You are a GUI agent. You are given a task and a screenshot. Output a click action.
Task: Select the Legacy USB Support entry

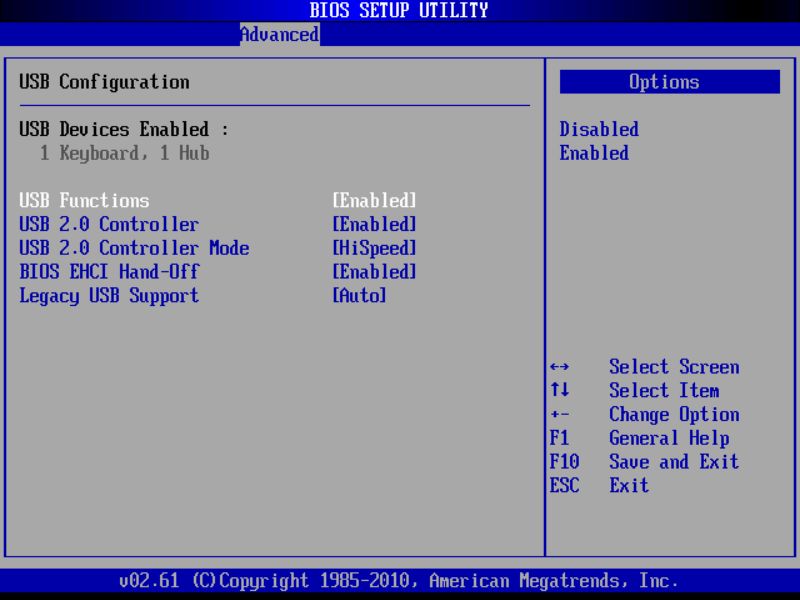(105, 295)
